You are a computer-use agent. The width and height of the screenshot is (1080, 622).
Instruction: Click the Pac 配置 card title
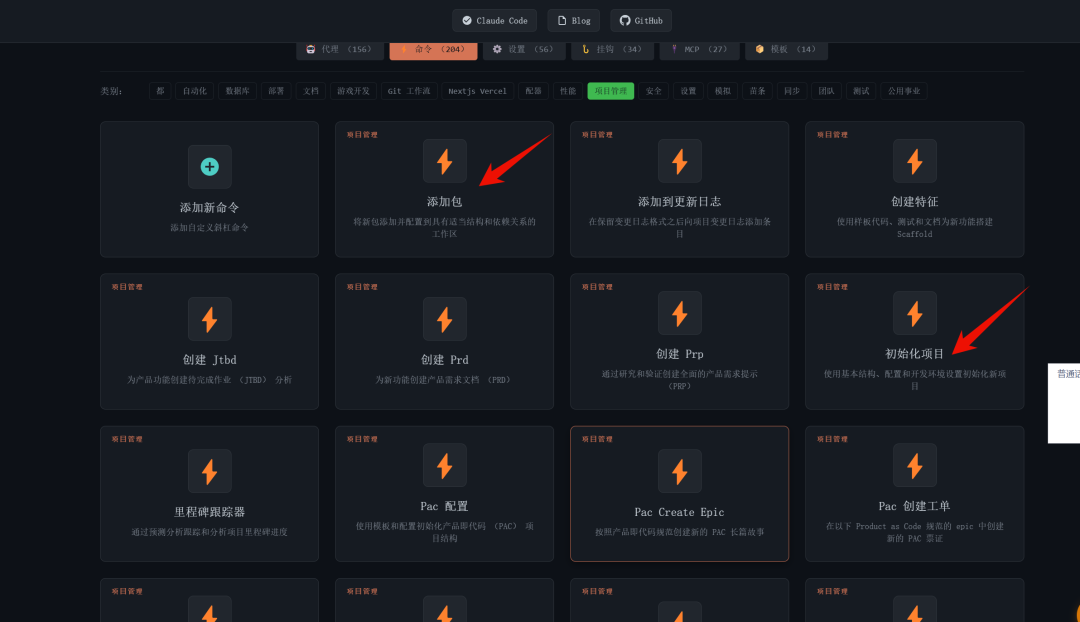(x=445, y=506)
